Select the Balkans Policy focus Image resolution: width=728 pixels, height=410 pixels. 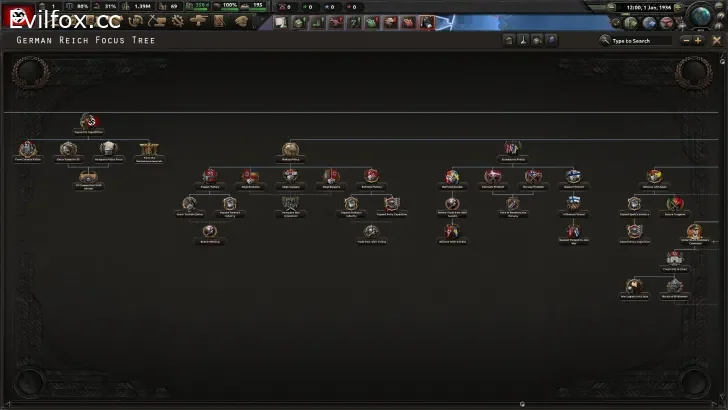291,150
